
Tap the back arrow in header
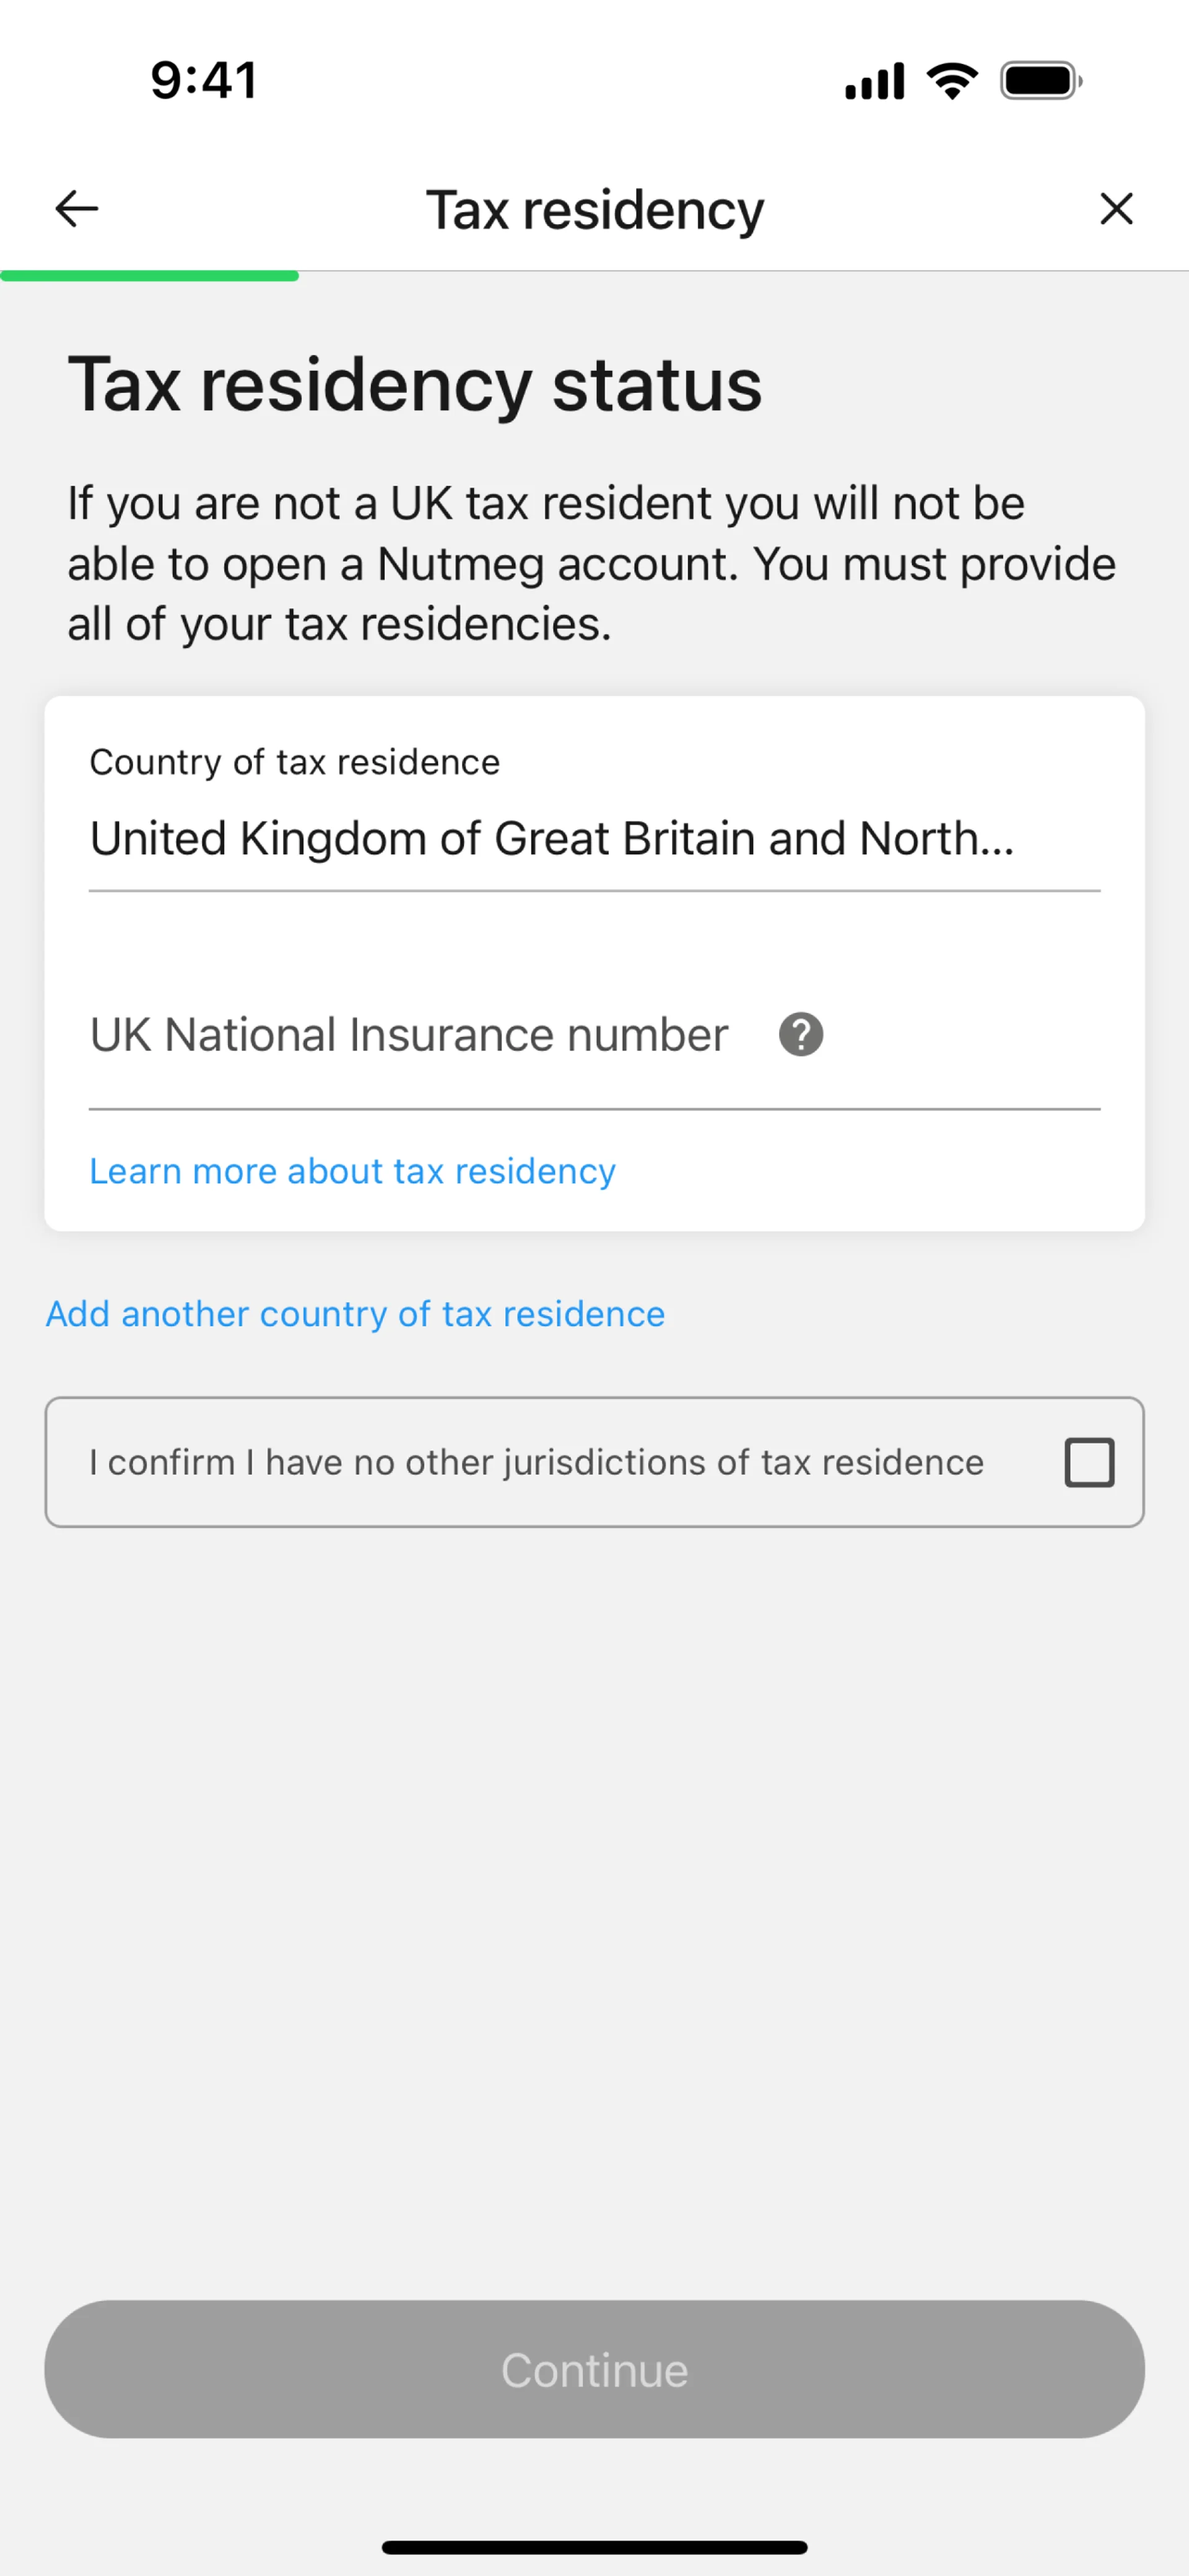click(x=76, y=209)
